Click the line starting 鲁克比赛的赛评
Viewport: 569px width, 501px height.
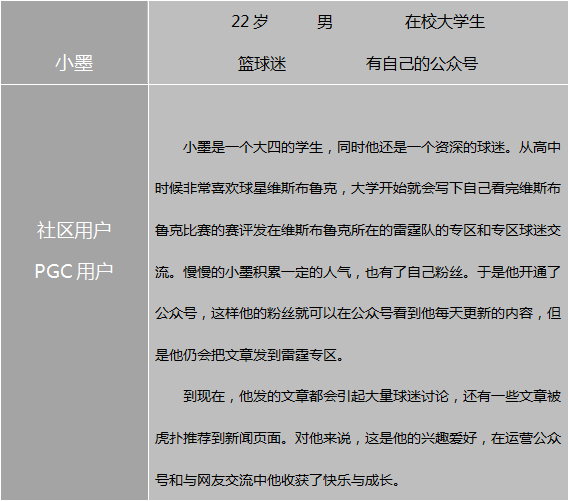click(x=358, y=230)
